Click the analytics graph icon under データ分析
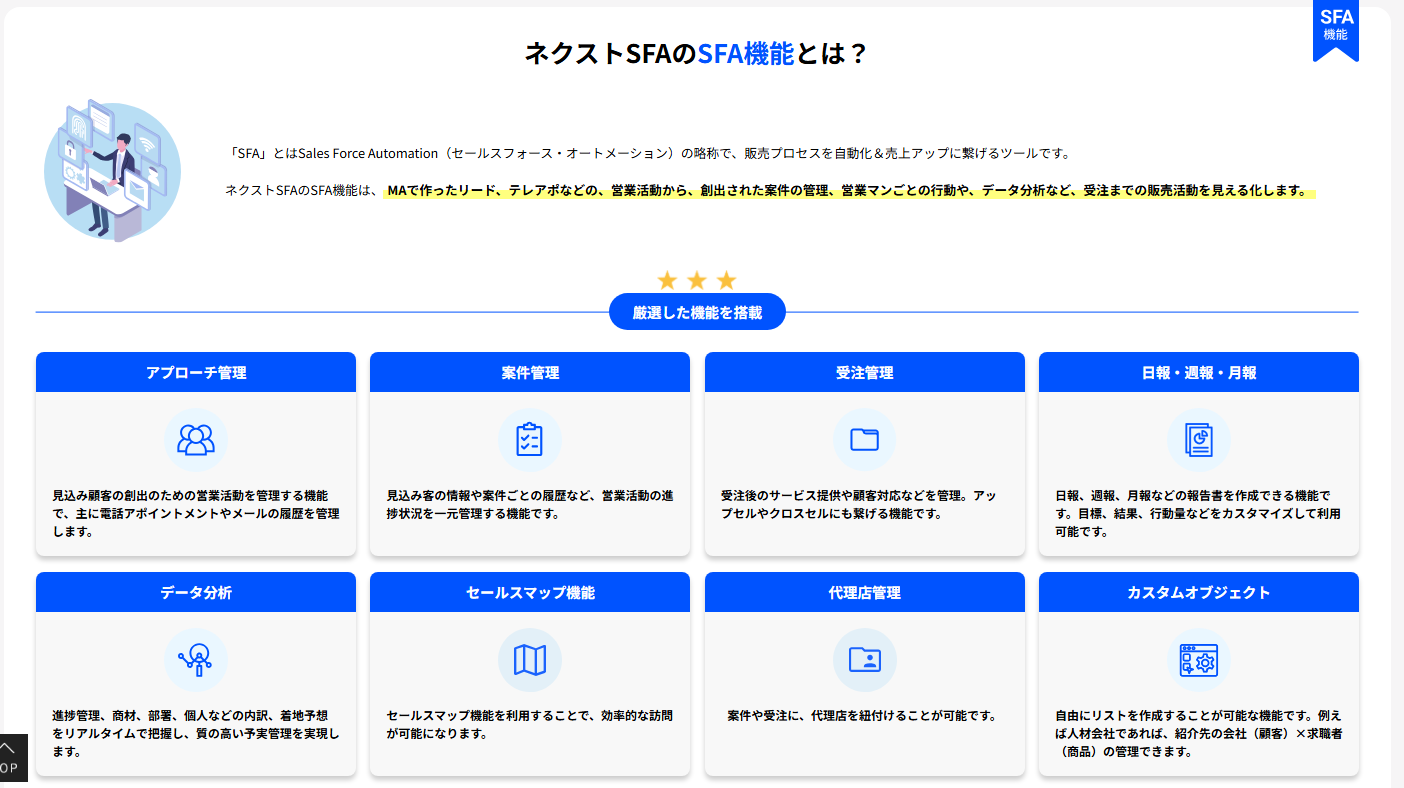 click(x=196, y=660)
